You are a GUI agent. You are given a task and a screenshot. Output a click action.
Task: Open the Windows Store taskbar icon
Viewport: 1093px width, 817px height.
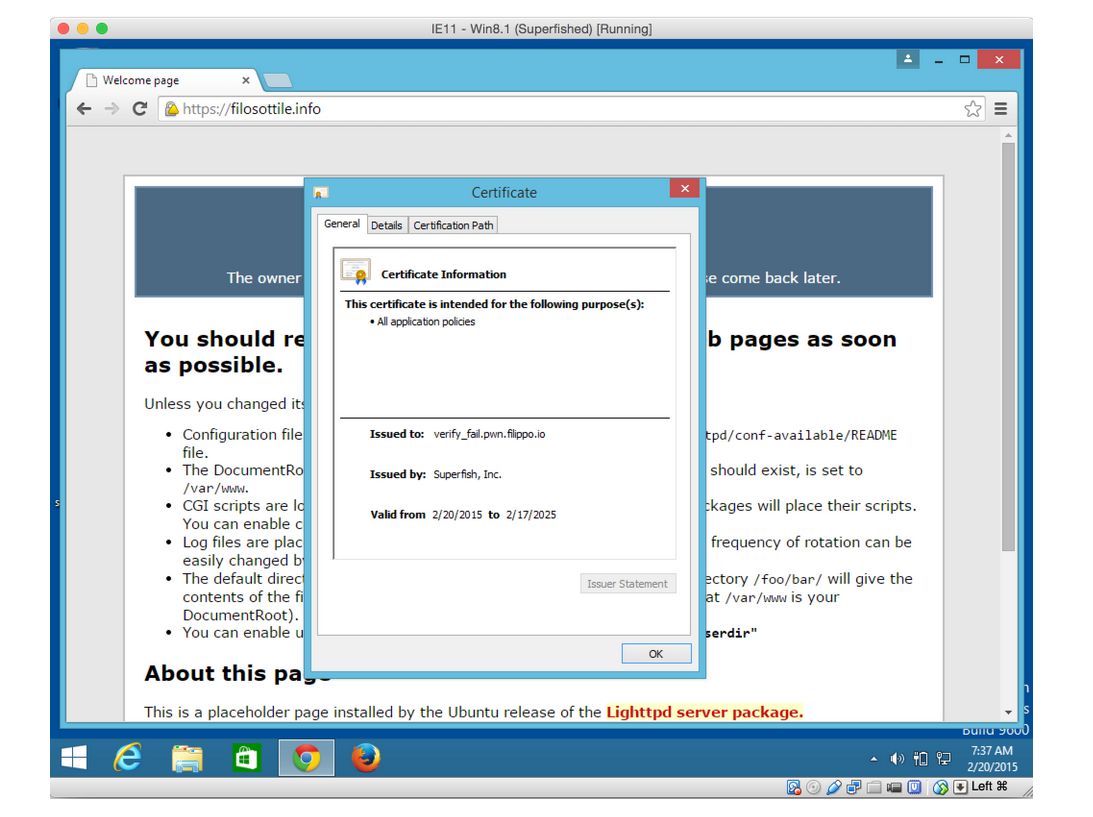coord(246,758)
